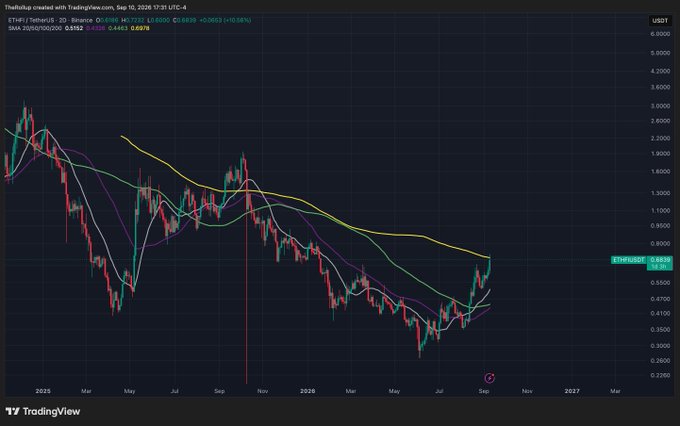Click the 0.2260 price axis label
680x426 pixels.
(x=660, y=375)
